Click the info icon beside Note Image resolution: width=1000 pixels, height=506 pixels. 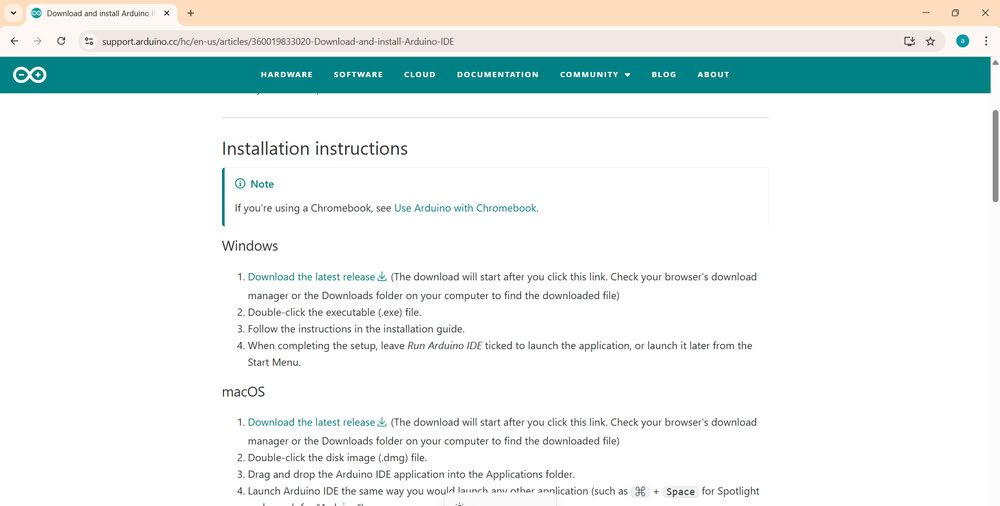240,184
